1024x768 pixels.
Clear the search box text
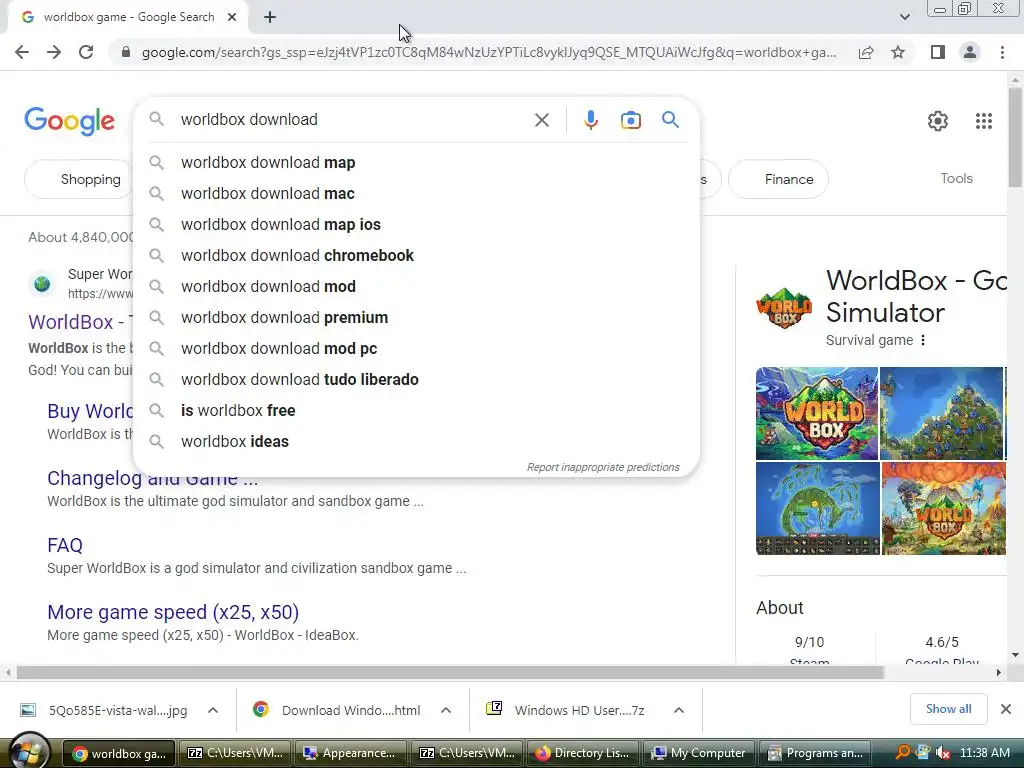[x=541, y=120]
